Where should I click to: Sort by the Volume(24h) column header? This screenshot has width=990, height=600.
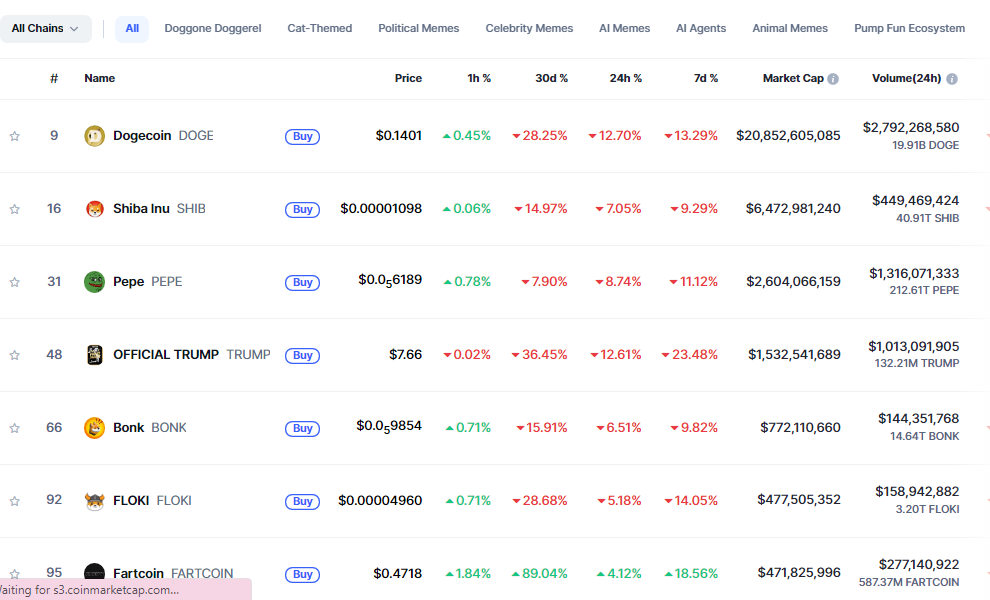coord(907,78)
